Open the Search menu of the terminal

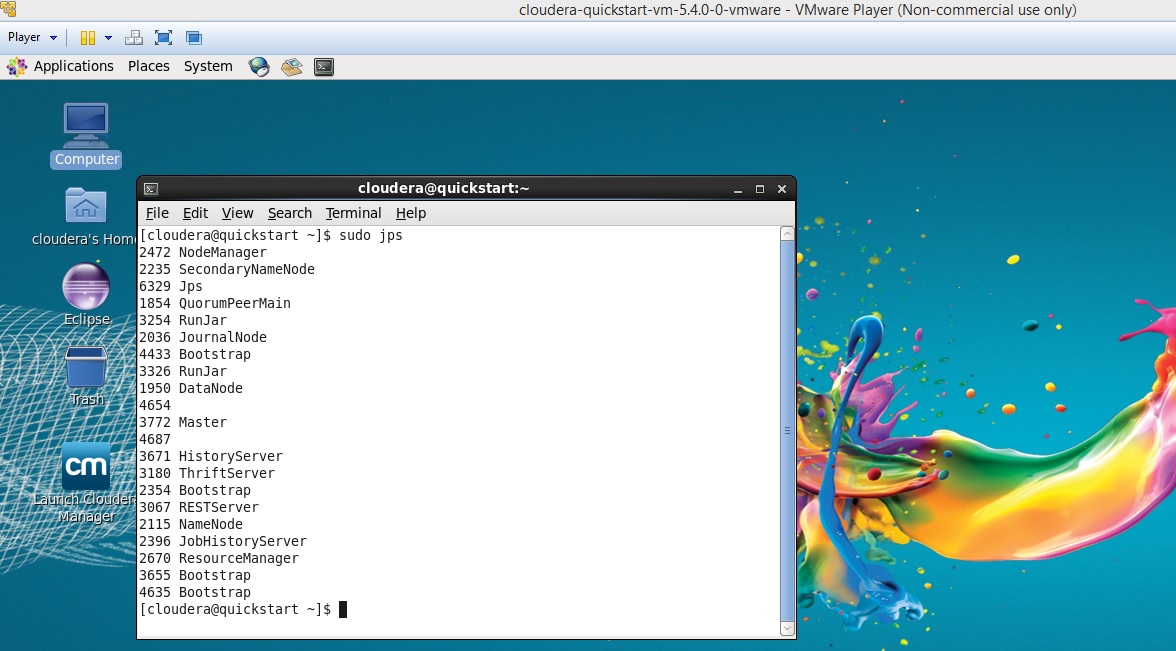click(289, 213)
